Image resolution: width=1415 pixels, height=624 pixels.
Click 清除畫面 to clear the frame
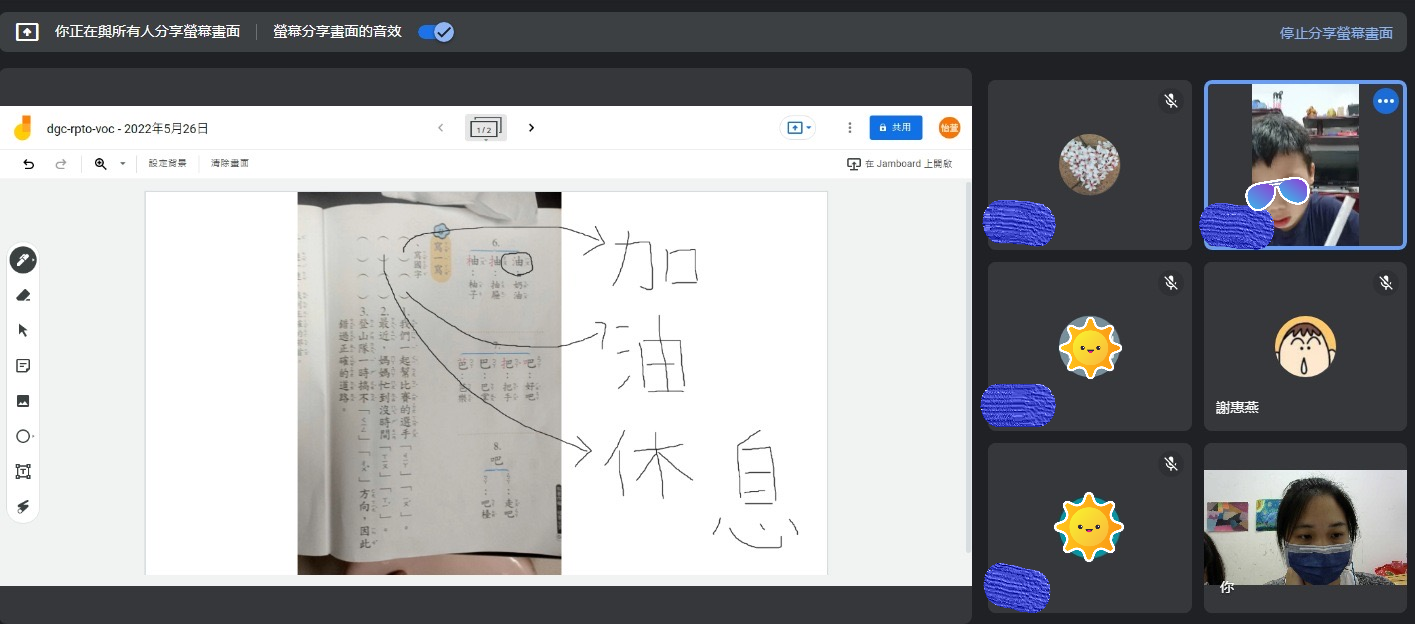(230, 163)
